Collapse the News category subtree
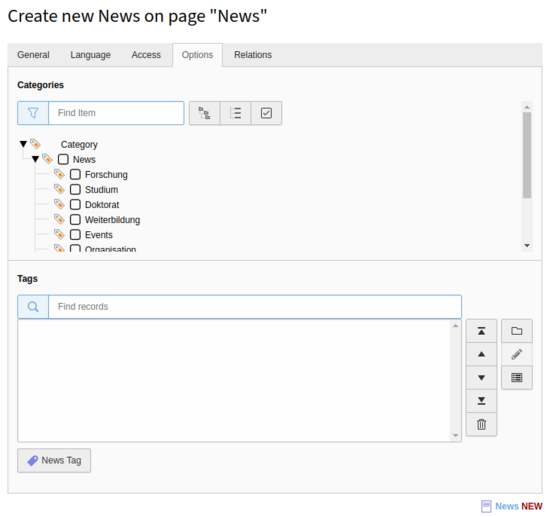Image resolution: width=550 pixels, height=517 pixels. pos(35,159)
